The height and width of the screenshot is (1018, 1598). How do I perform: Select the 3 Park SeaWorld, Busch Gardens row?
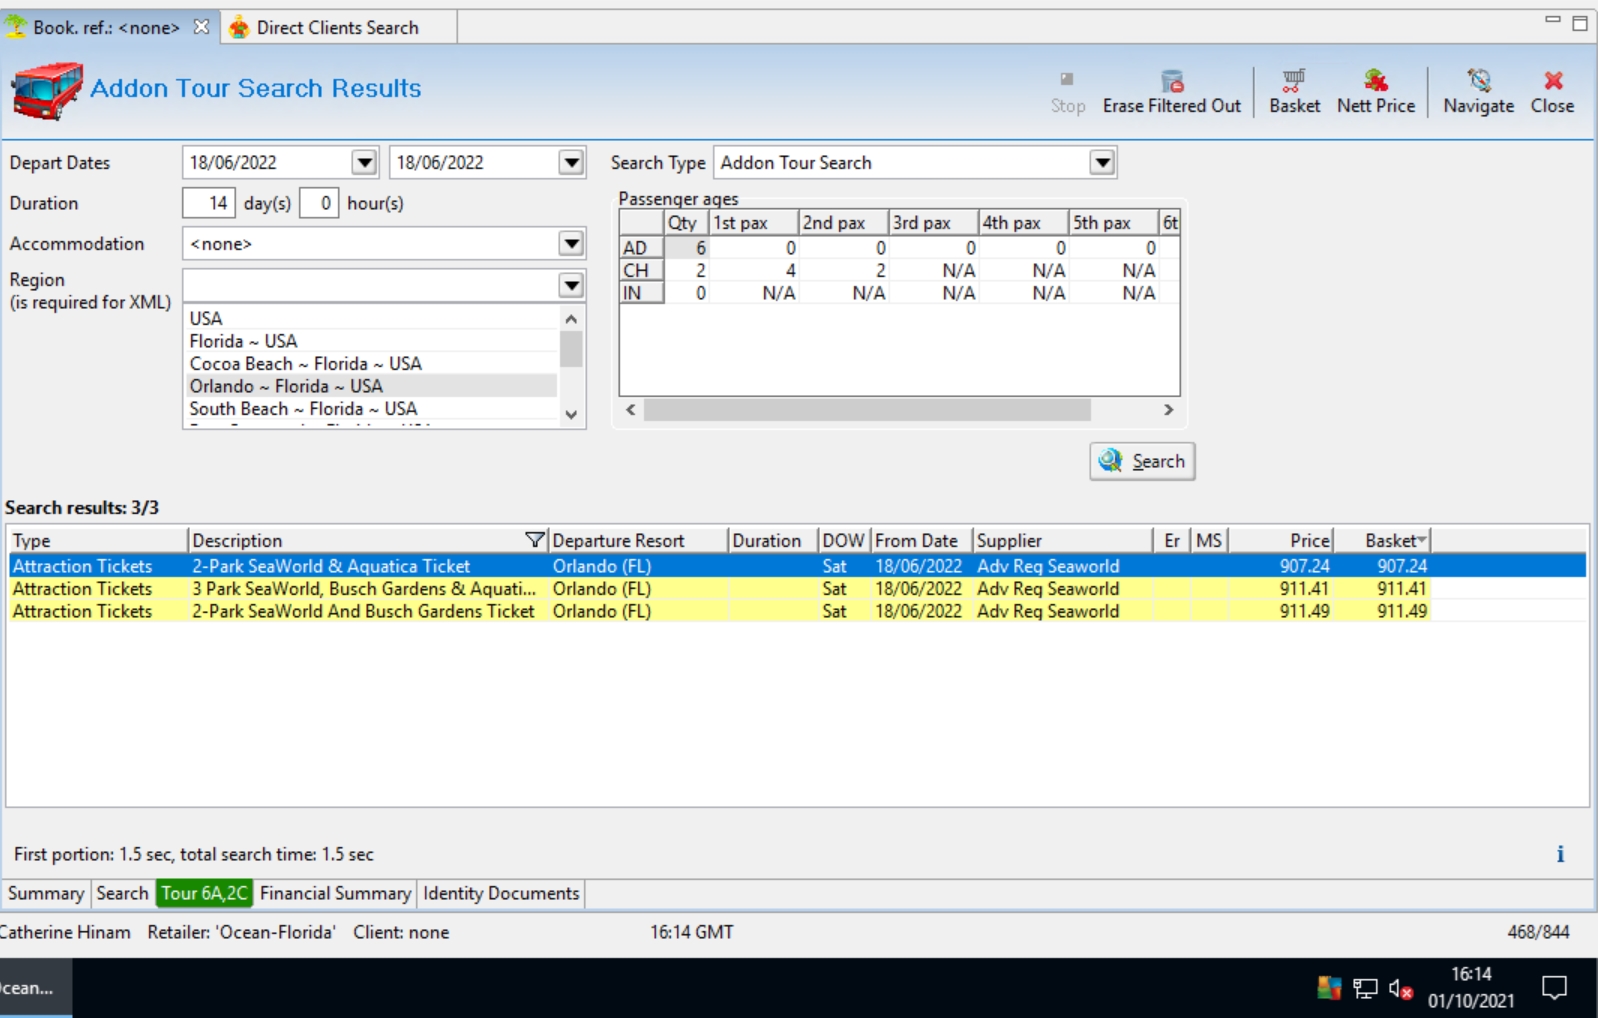coord(797,589)
